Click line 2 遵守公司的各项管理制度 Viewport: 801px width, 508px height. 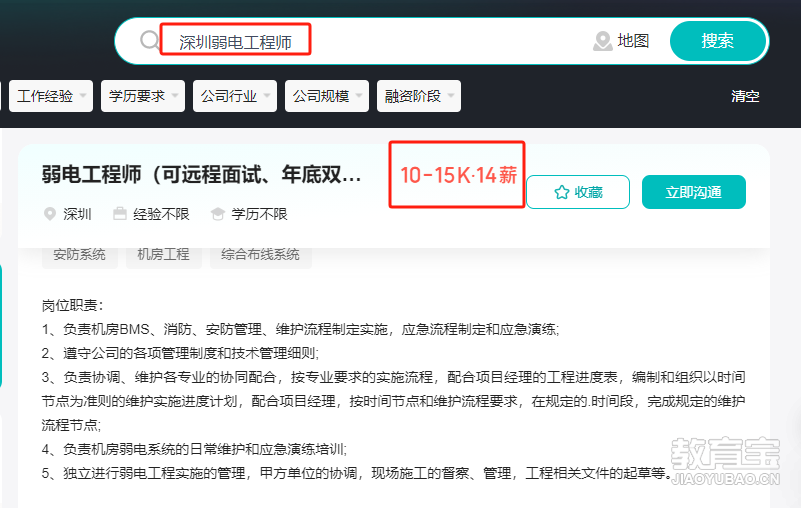click(180, 353)
